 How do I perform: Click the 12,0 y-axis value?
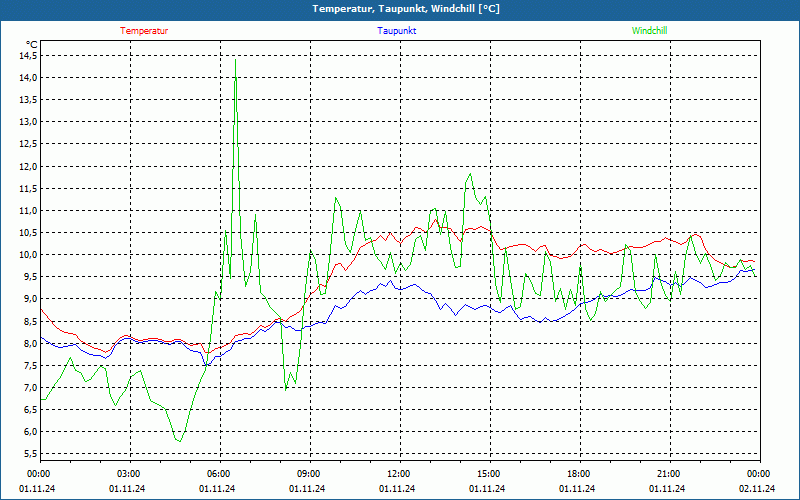pyautogui.click(x=29, y=166)
